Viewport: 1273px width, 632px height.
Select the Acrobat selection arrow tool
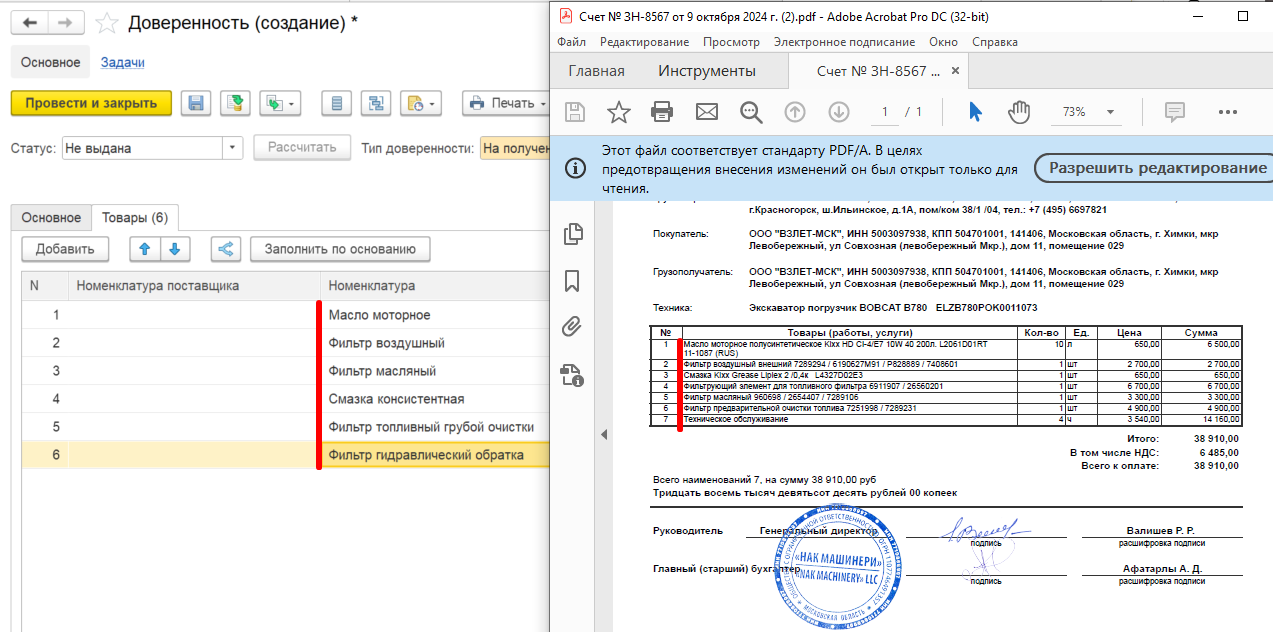pyautogui.click(x=975, y=112)
